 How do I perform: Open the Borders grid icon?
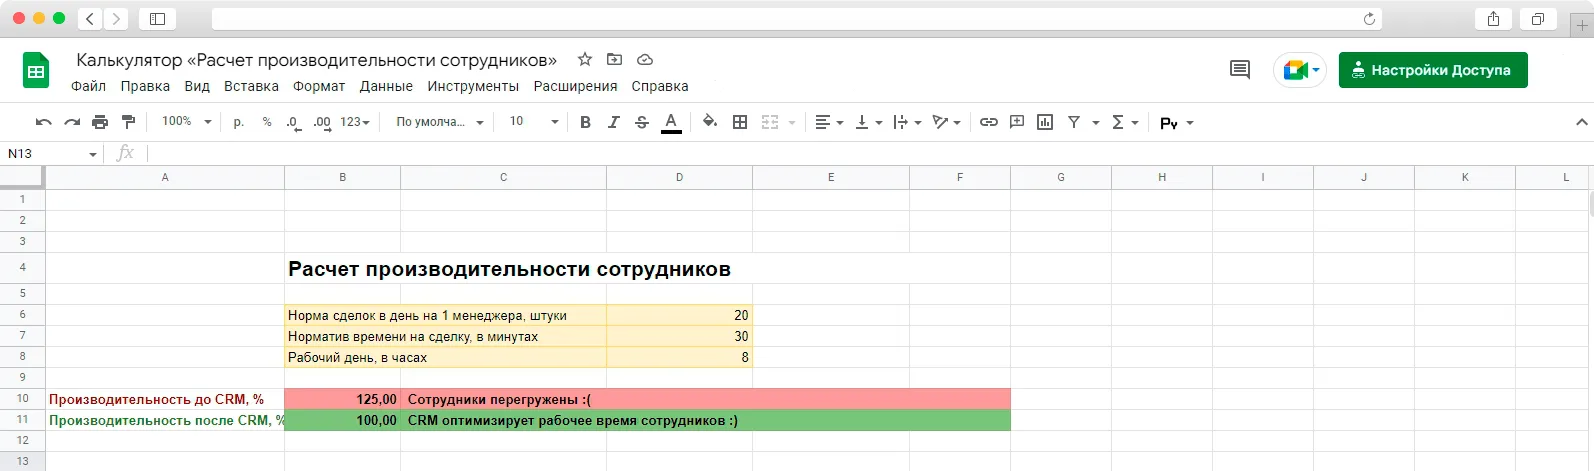coord(740,122)
